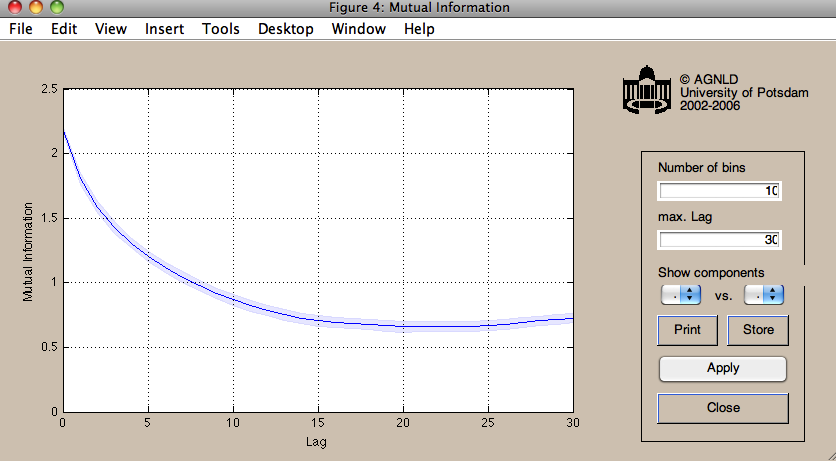Open the Help menu

(419, 29)
